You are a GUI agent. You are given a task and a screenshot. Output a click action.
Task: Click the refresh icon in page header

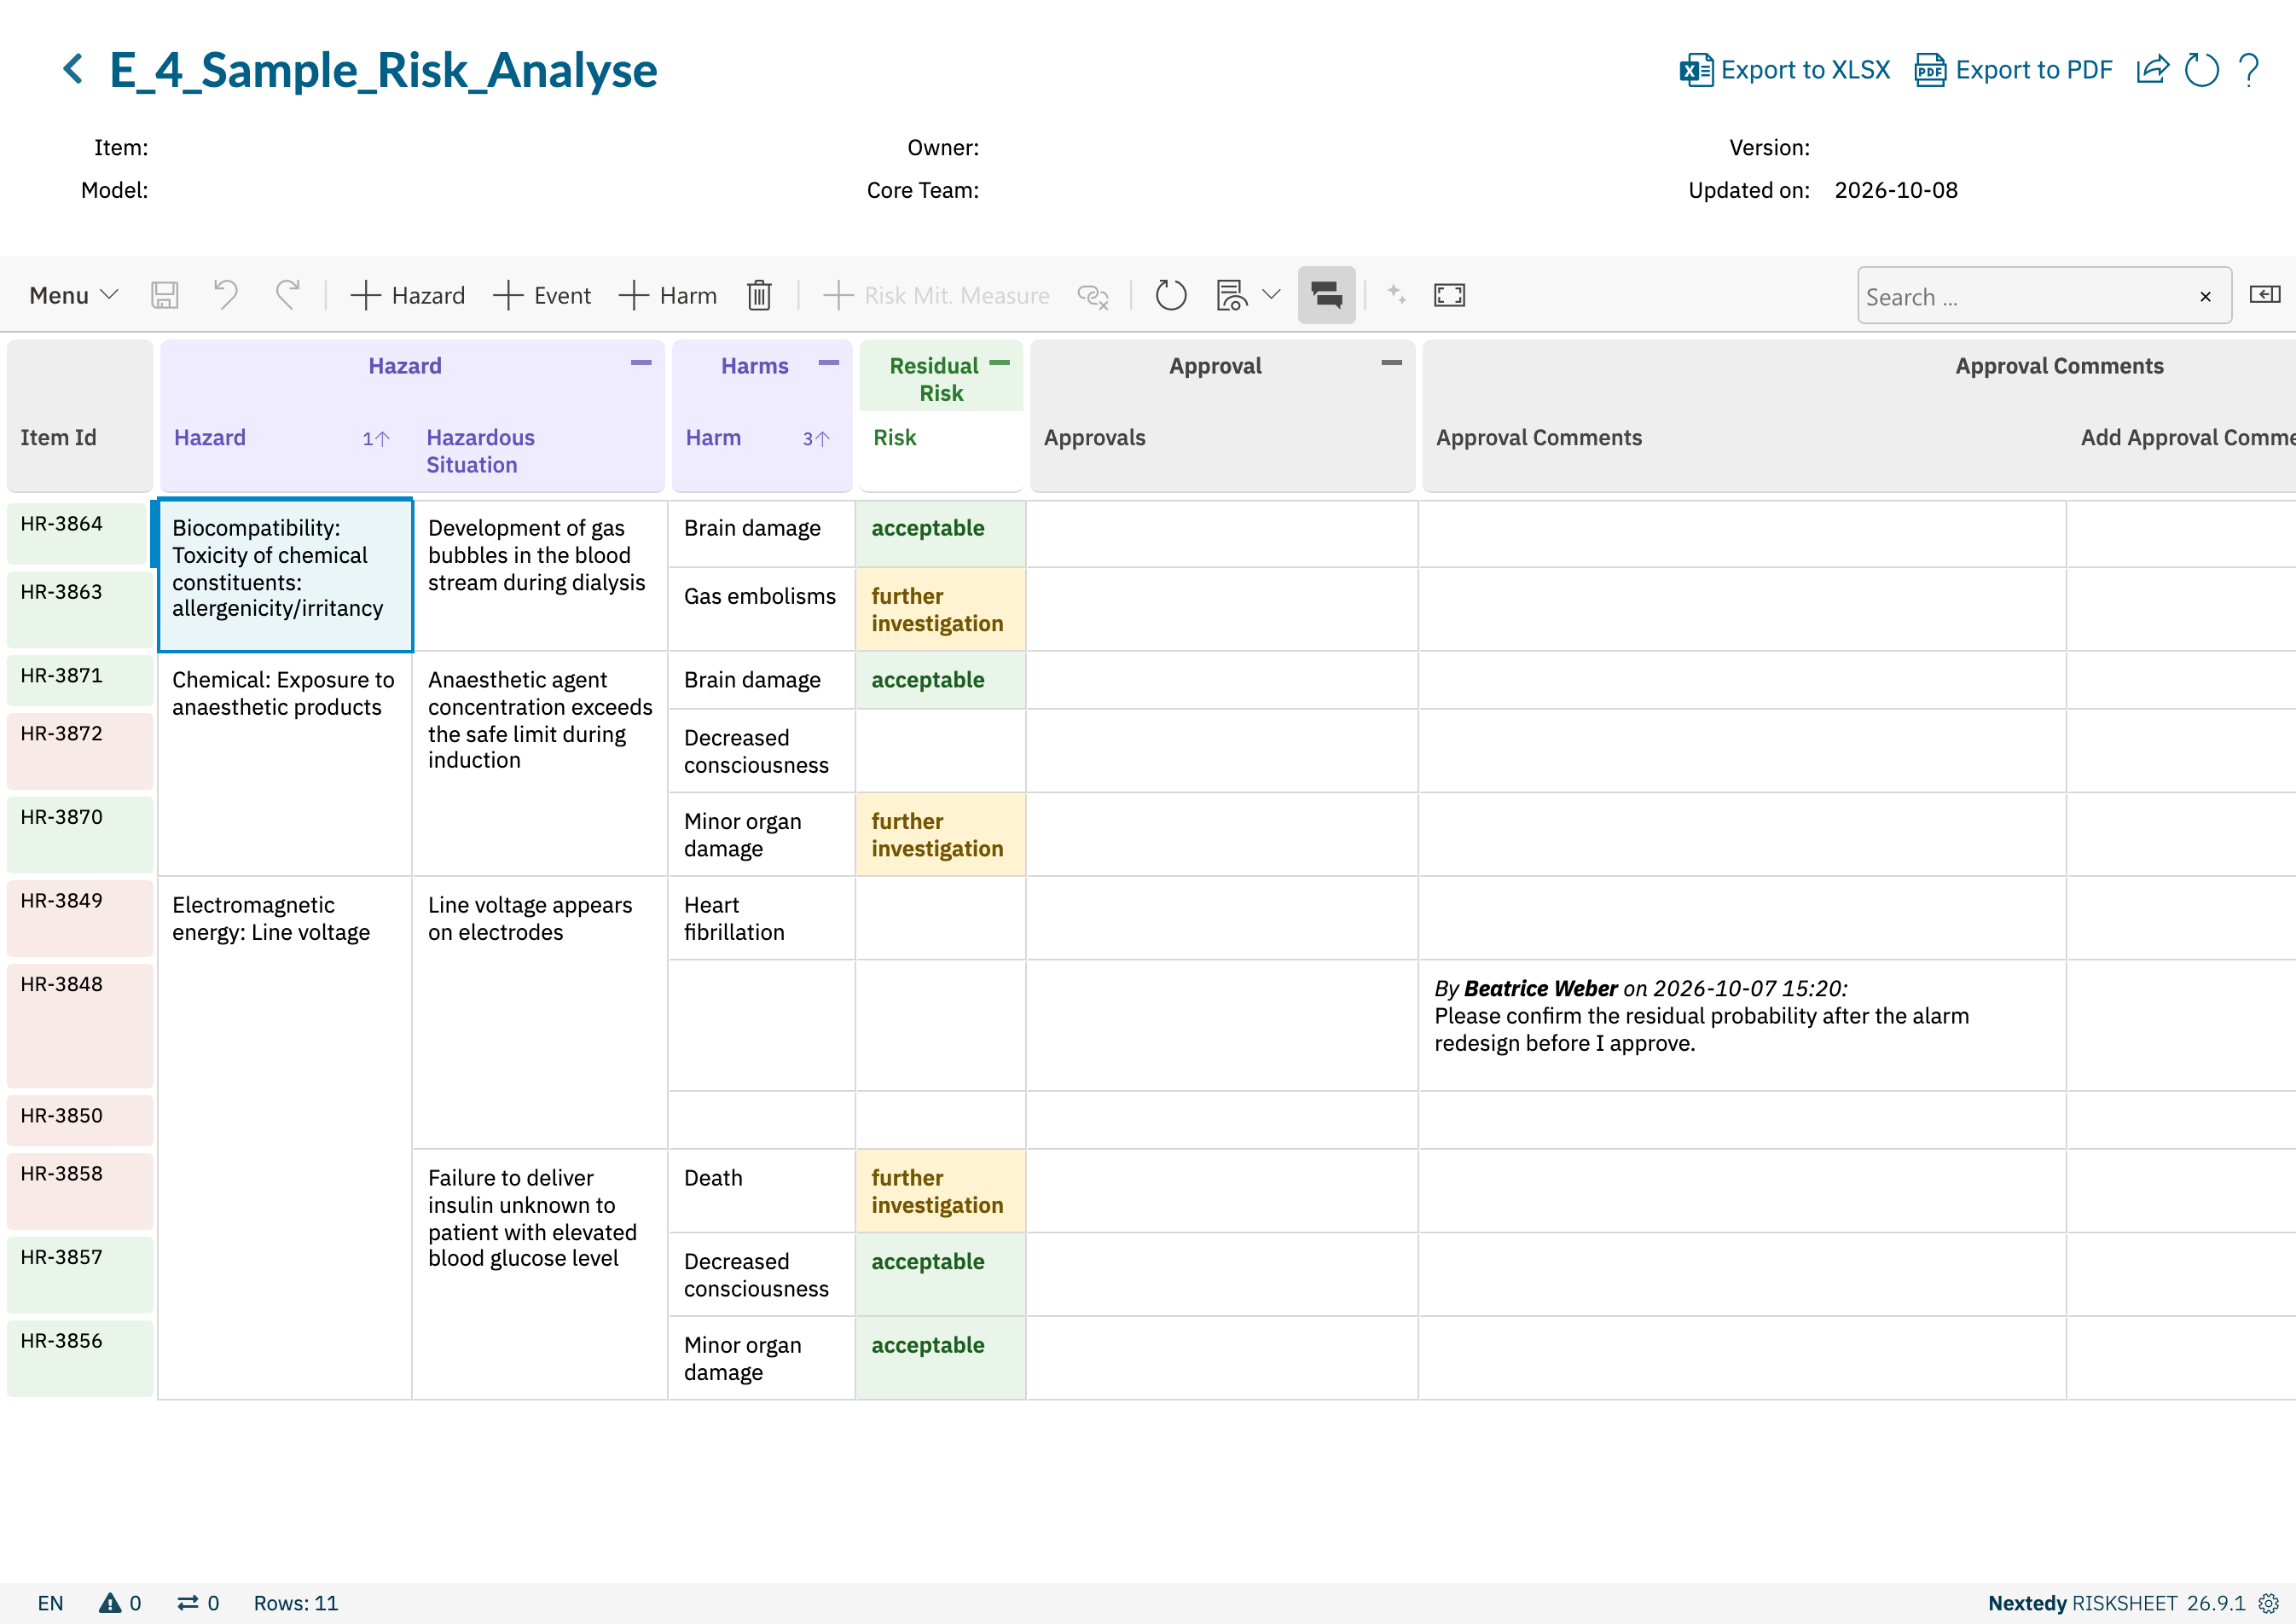2201,70
